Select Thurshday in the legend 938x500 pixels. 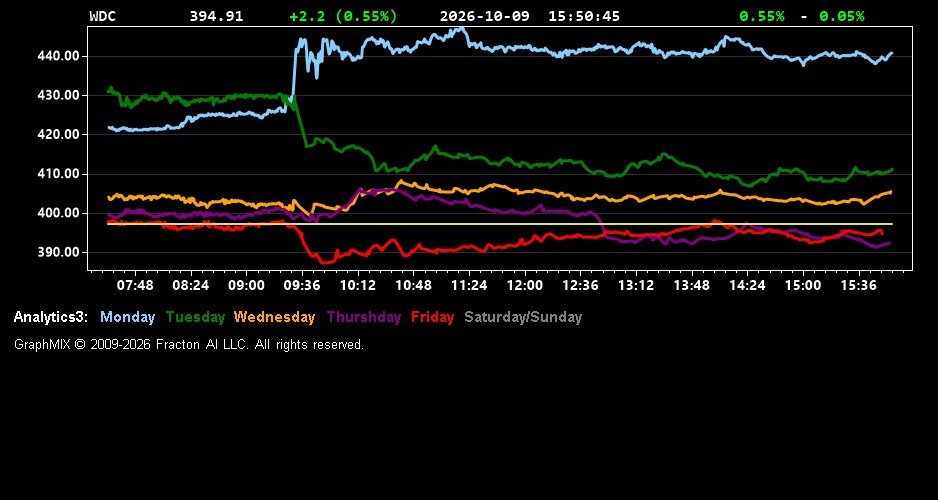click(364, 317)
